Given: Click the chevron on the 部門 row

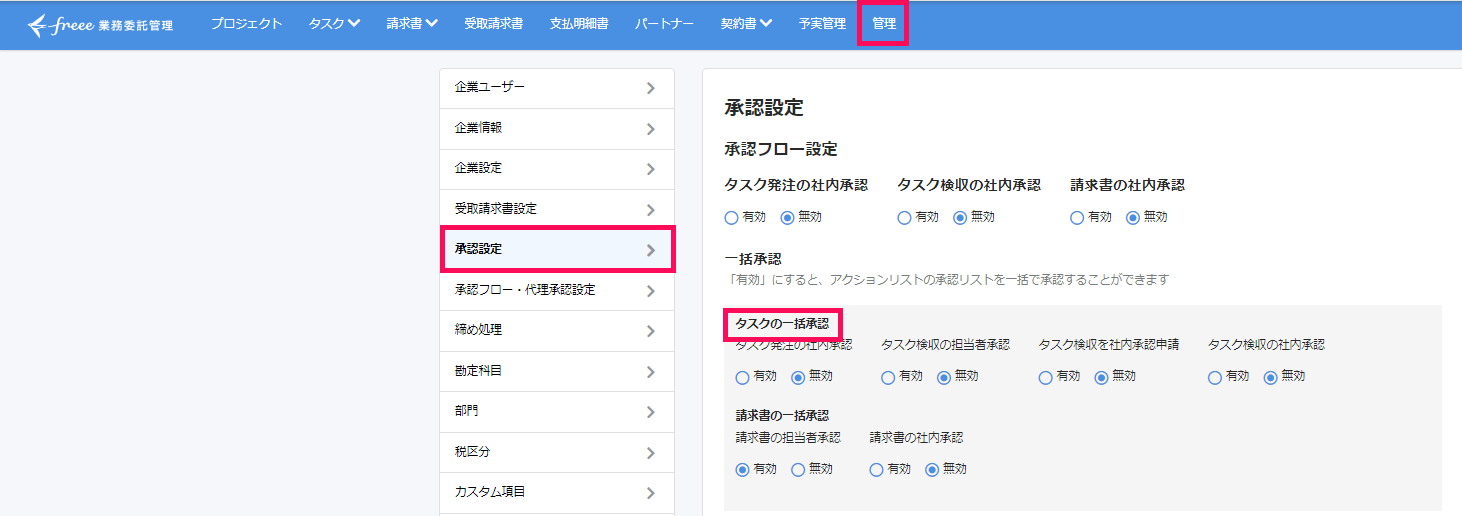Looking at the screenshot, I should click(651, 412).
